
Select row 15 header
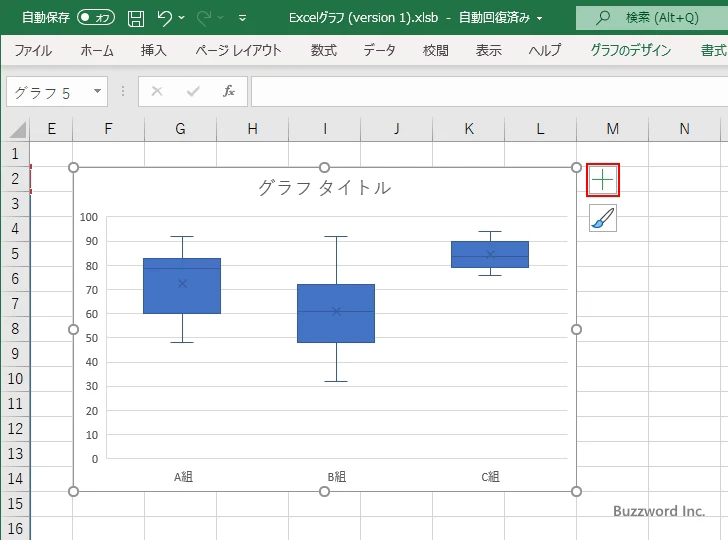(x=15, y=503)
